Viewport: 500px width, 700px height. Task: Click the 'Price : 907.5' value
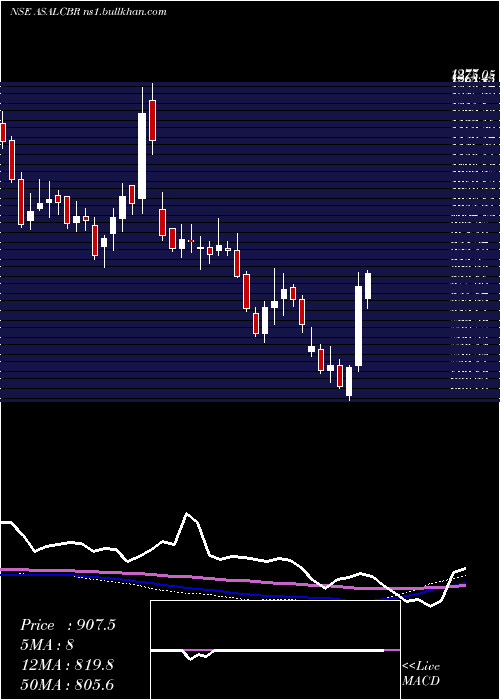point(67,625)
